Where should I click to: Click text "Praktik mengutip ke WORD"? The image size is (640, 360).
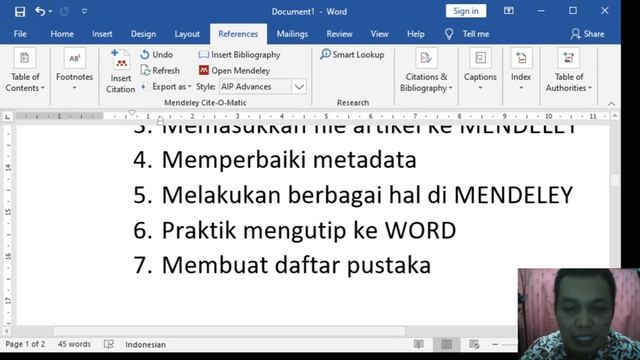[309, 231]
